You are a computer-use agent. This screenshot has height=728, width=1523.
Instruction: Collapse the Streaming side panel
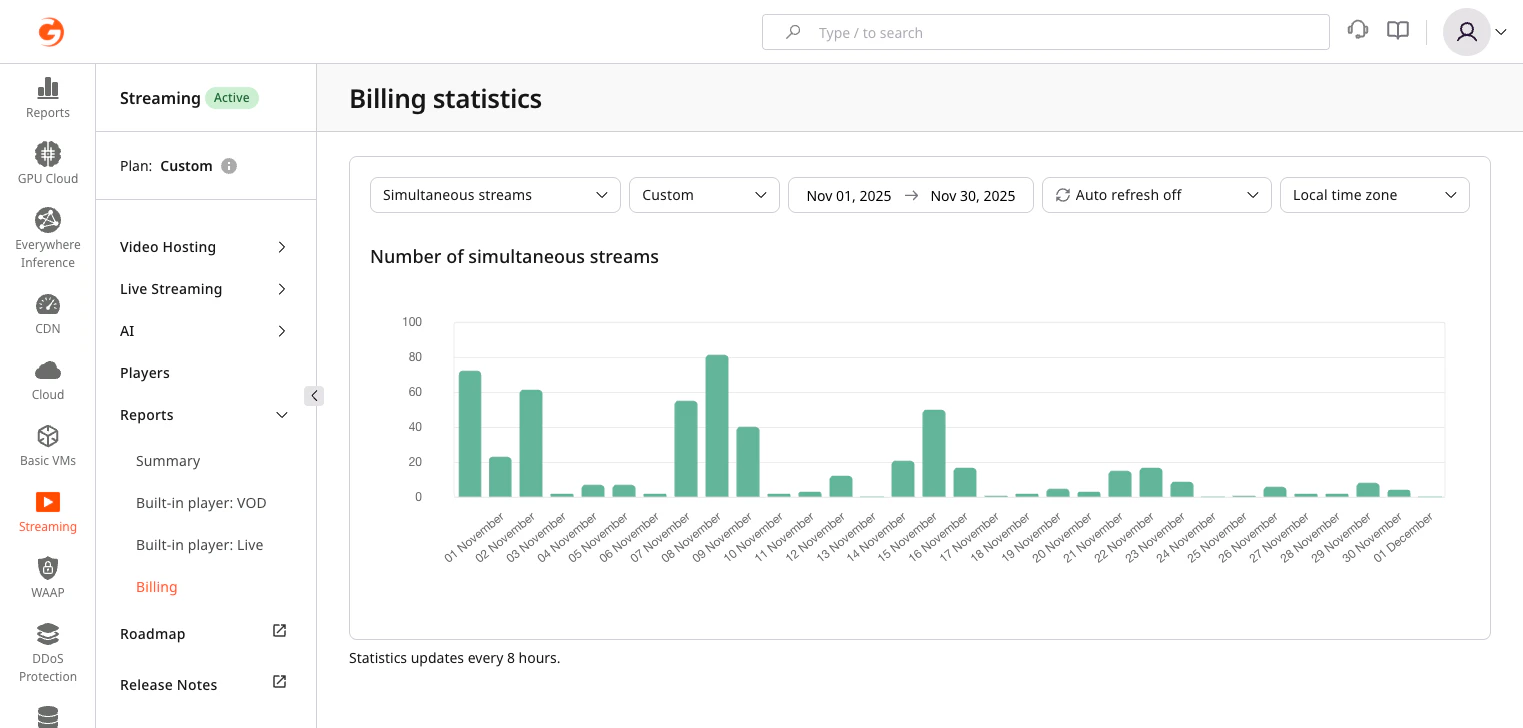pyautogui.click(x=314, y=396)
